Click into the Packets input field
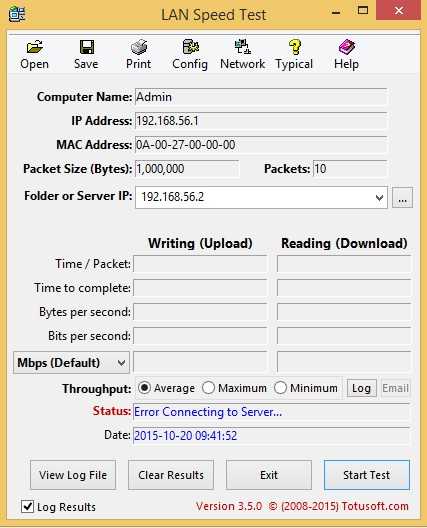The image size is (427, 528). [x=350, y=169]
